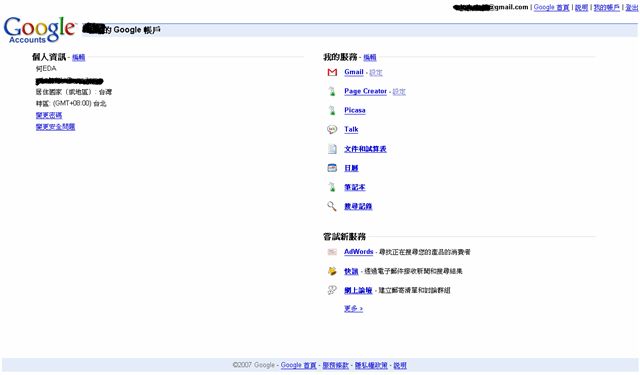640x375 pixels.
Task: Click the change password (變更密碼) link
Action: [49, 115]
